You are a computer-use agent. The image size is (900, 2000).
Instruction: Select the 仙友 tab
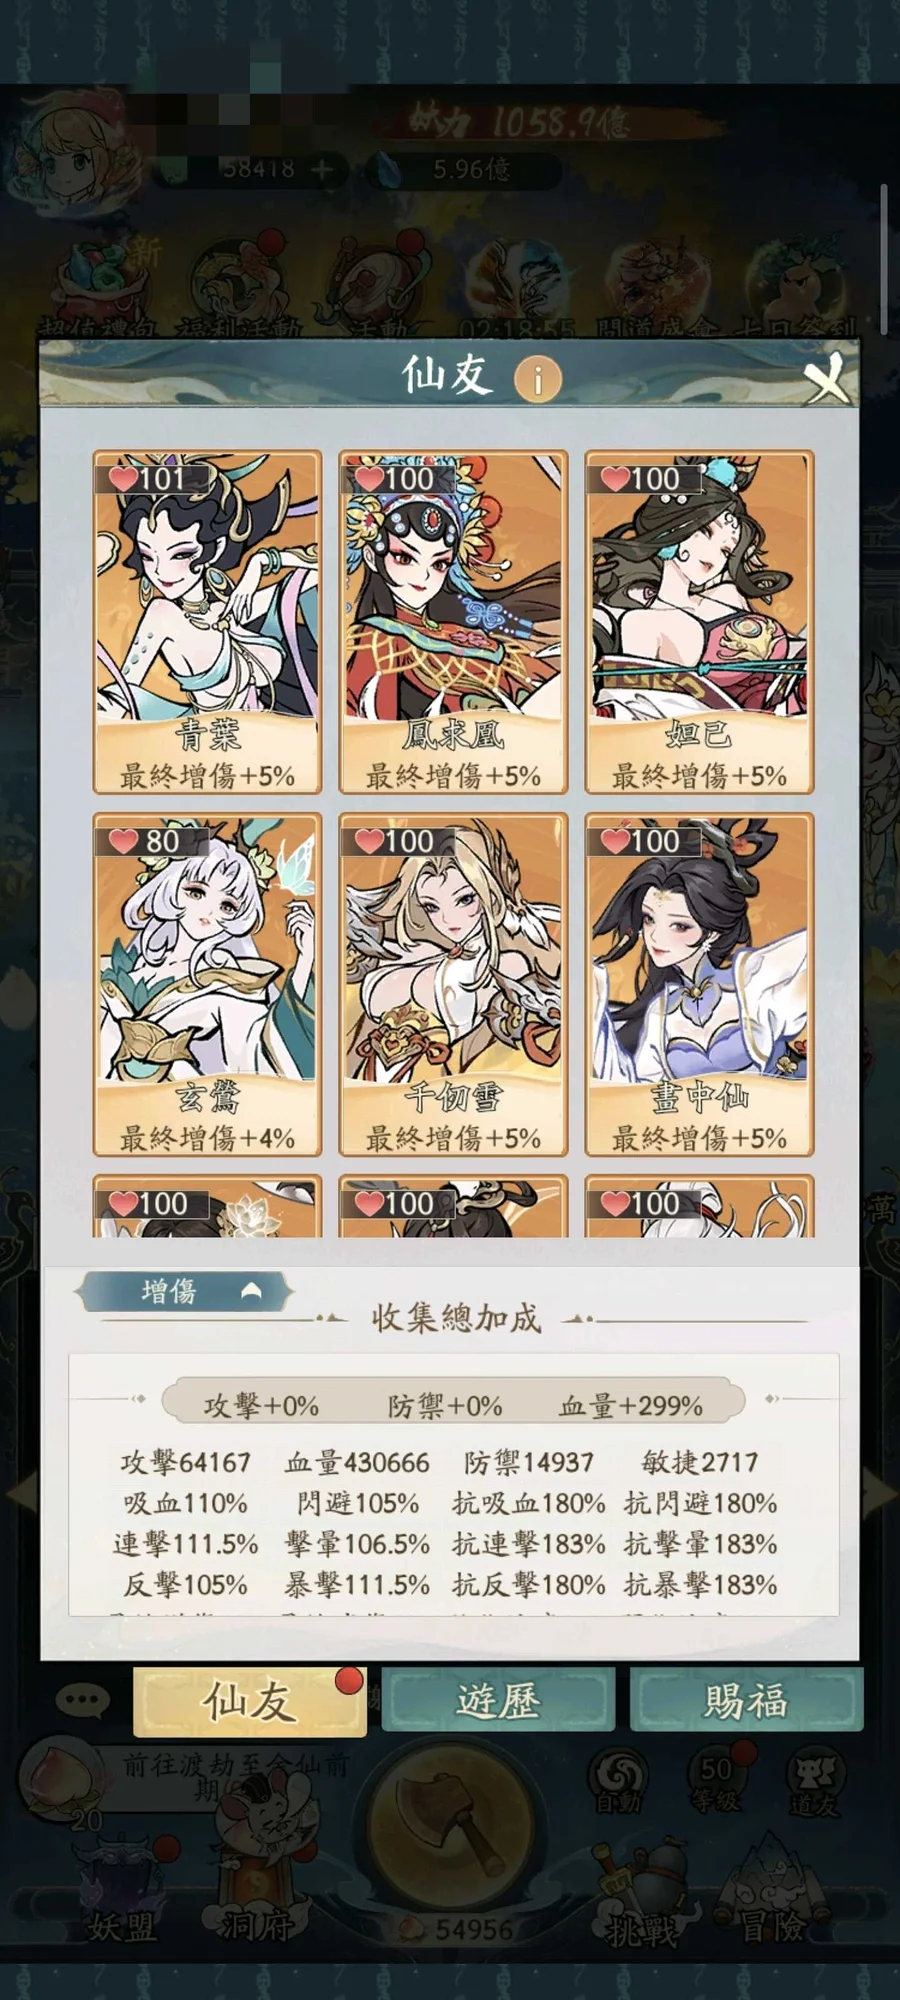pos(250,1701)
